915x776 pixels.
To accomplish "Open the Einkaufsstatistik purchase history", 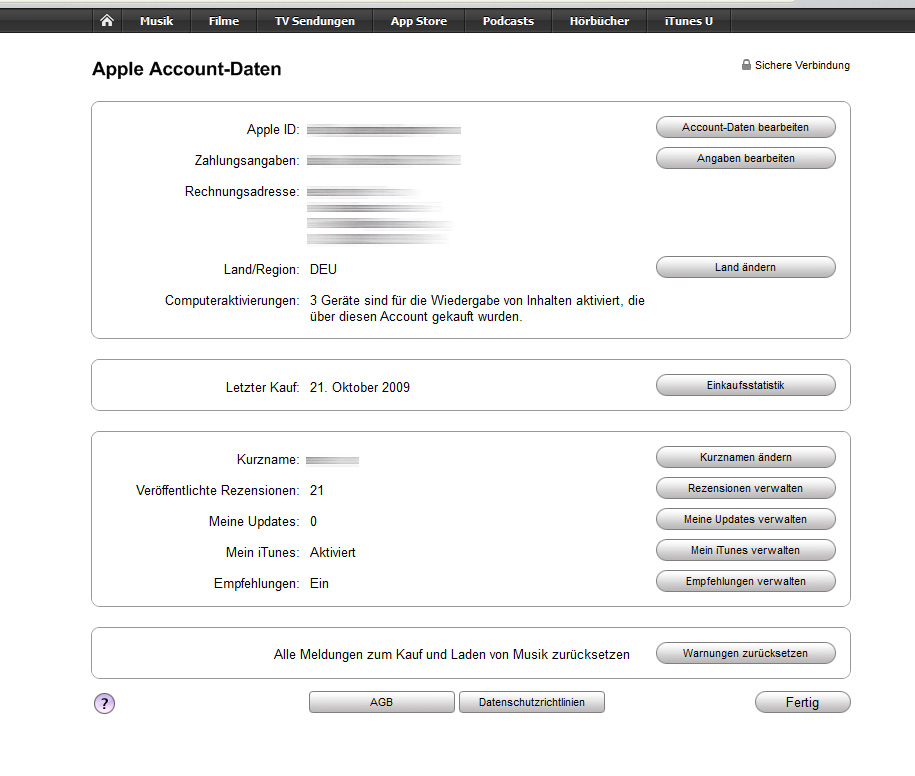I will point(746,385).
